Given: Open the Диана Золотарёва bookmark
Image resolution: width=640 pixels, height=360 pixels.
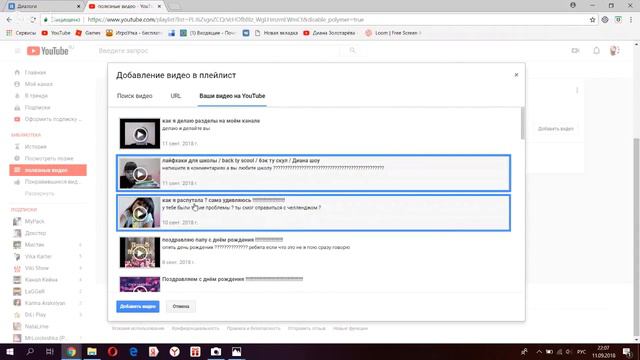Looking at the screenshot, I should pos(329,33).
